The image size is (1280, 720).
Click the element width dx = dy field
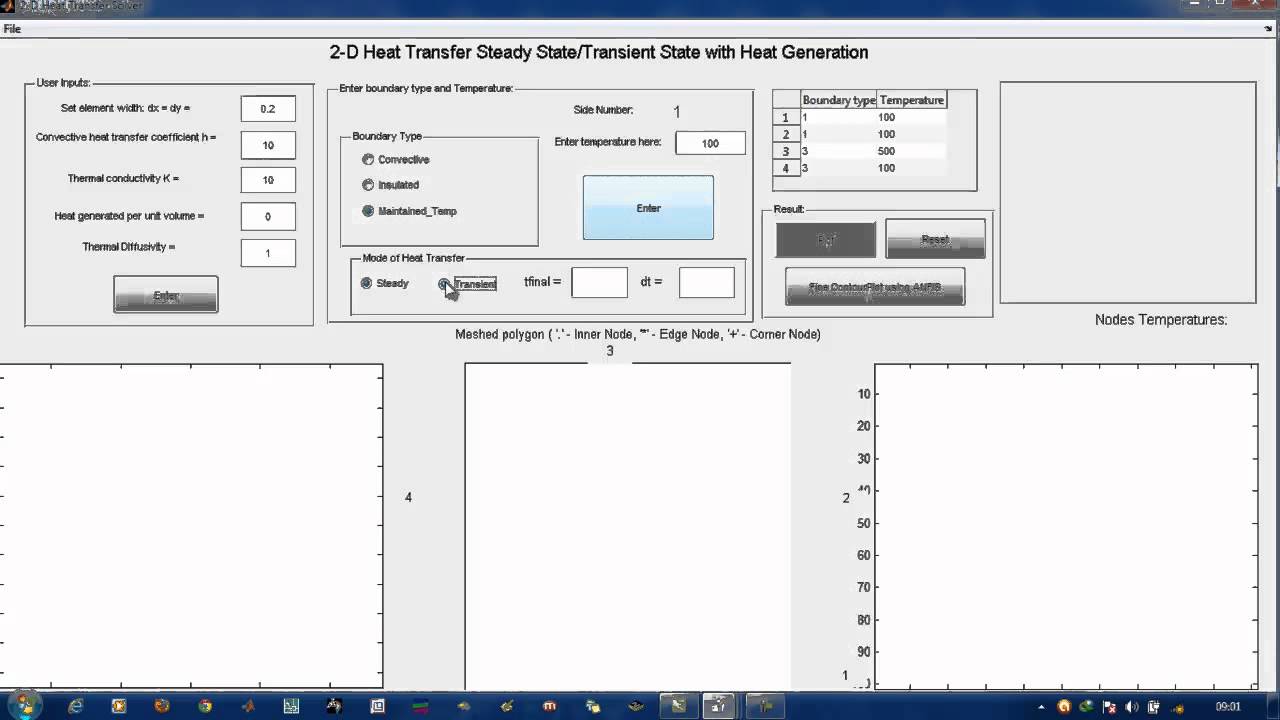268,108
